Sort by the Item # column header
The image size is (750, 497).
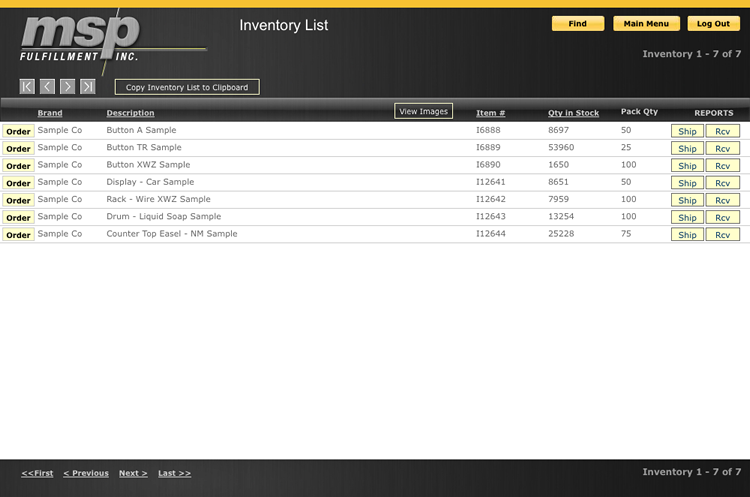(490, 113)
